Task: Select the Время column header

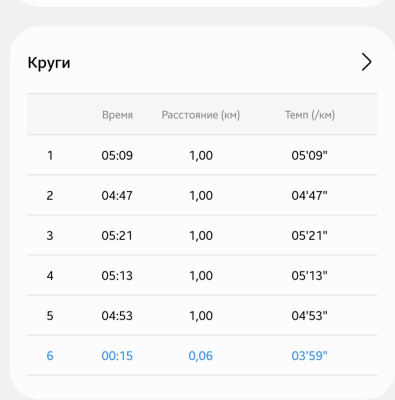Action: (117, 115)
